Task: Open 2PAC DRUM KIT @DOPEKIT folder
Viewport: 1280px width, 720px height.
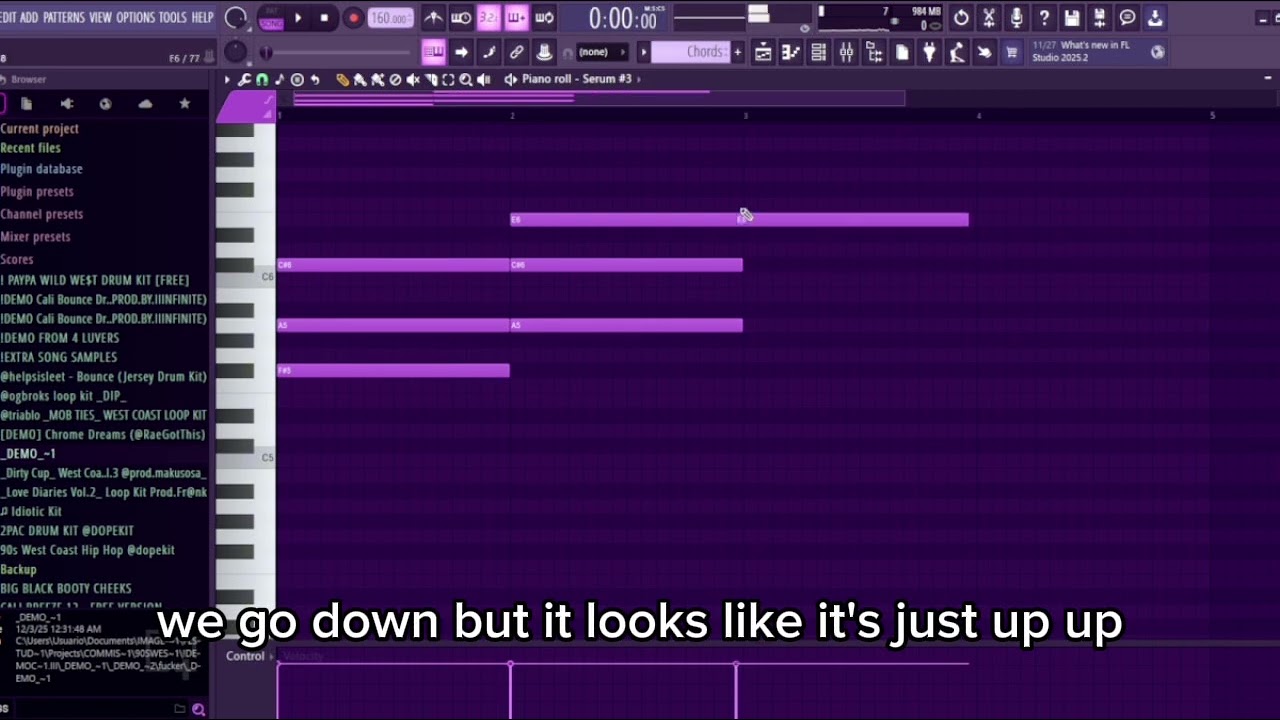Action: point(67,531)
